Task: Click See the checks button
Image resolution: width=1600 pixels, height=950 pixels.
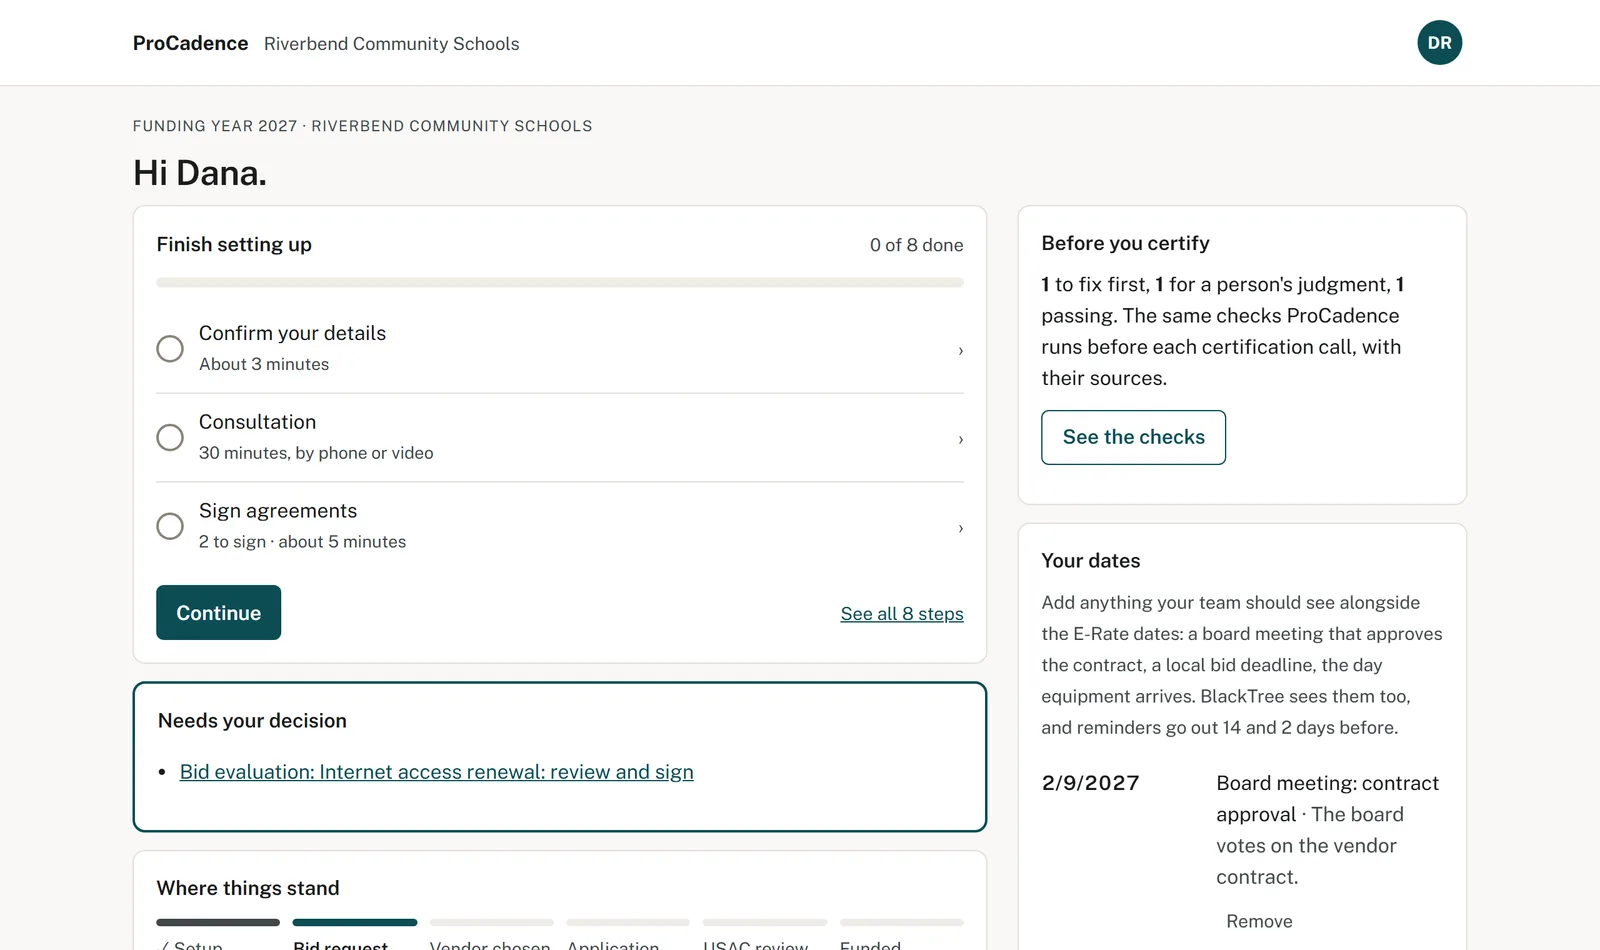Action: tap(1133, 437)
